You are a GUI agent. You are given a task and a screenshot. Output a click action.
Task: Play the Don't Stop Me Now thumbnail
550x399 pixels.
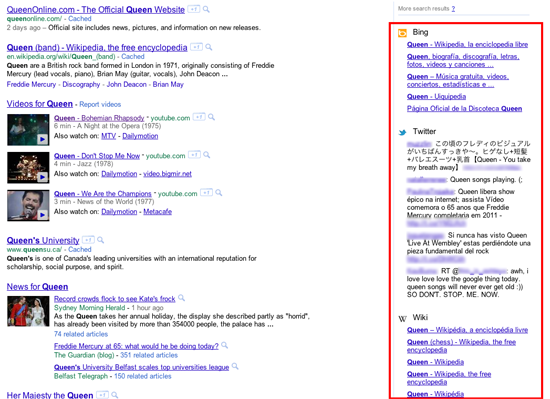click(28, 168)
